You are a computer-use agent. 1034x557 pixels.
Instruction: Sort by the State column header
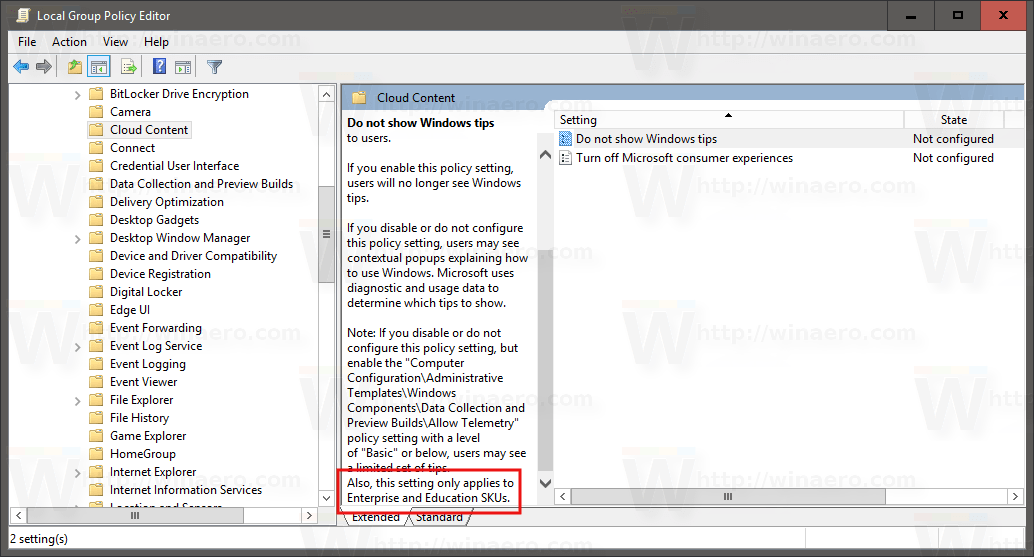954,120
